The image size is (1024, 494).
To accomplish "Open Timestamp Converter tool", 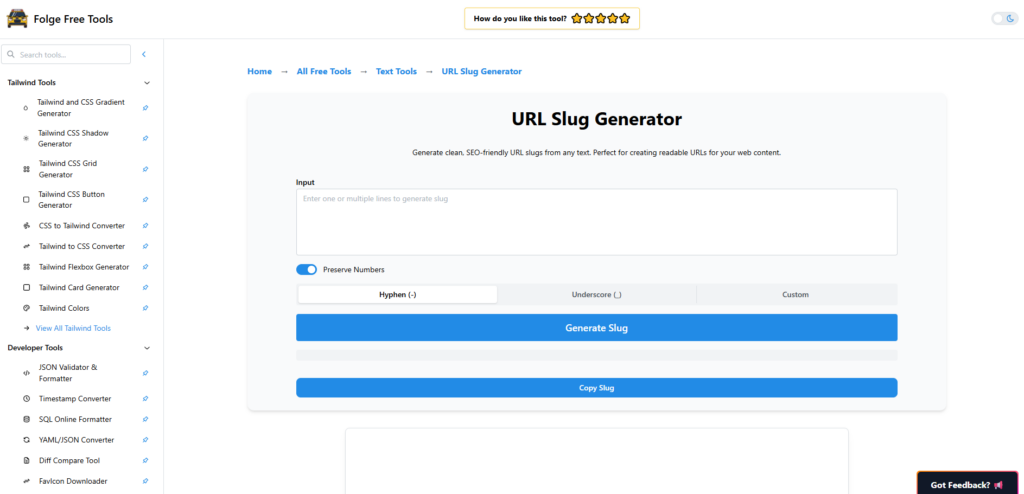I will [x=75, y=399].
